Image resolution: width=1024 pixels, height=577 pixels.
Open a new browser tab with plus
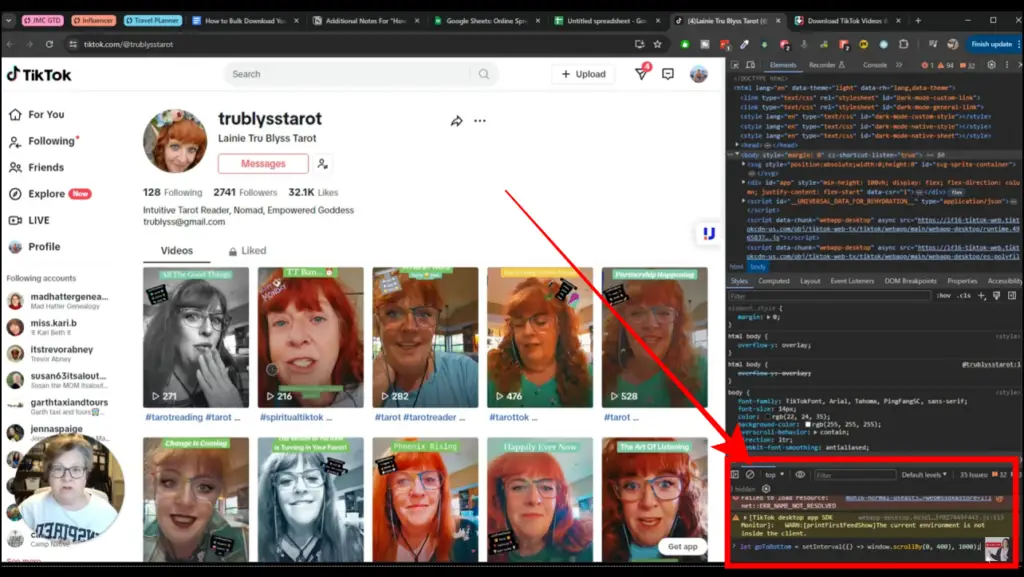(918, 20)
